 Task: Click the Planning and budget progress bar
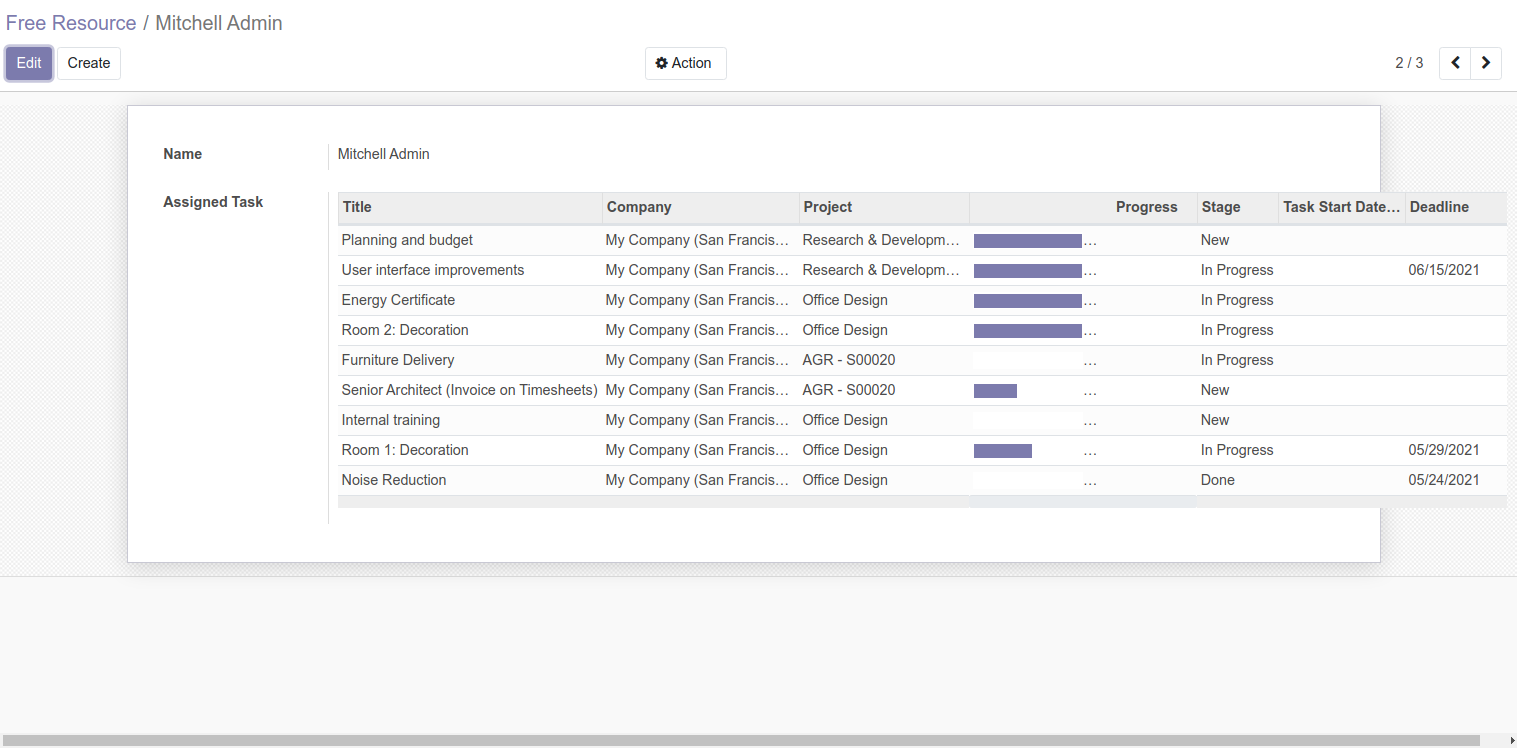pos(1028,241)
